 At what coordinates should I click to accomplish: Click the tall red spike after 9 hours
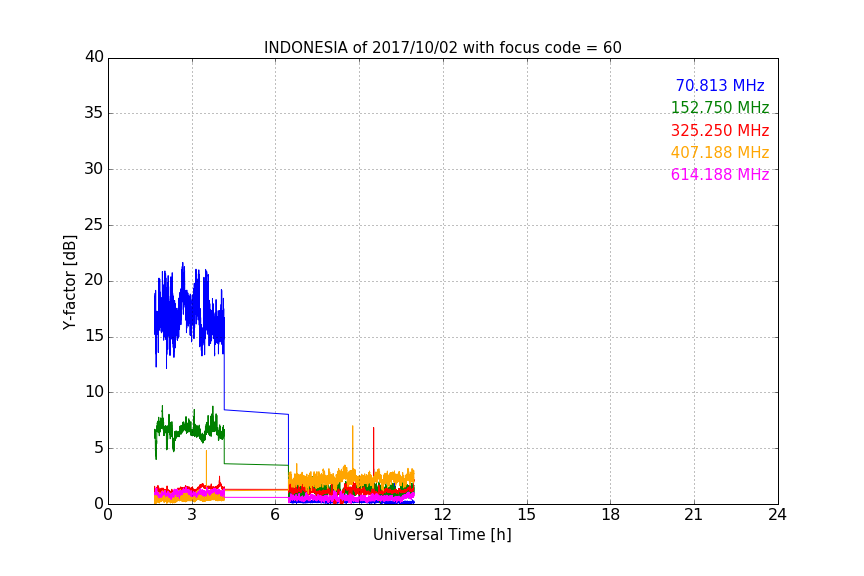[x=374, y=449]
